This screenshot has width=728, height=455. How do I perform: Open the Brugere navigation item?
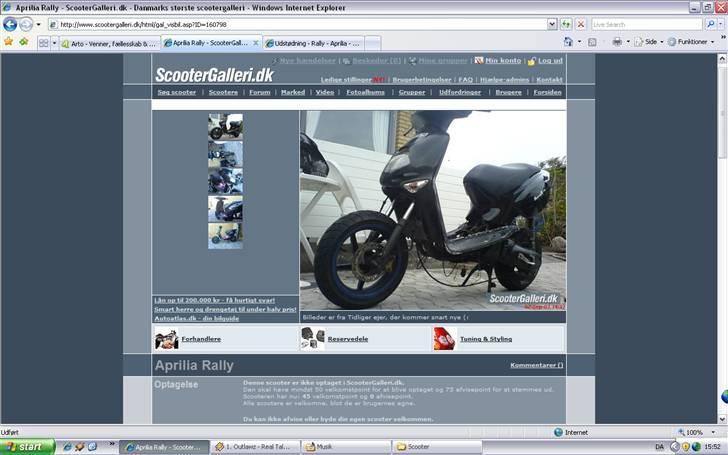click(x=508, y=92)
